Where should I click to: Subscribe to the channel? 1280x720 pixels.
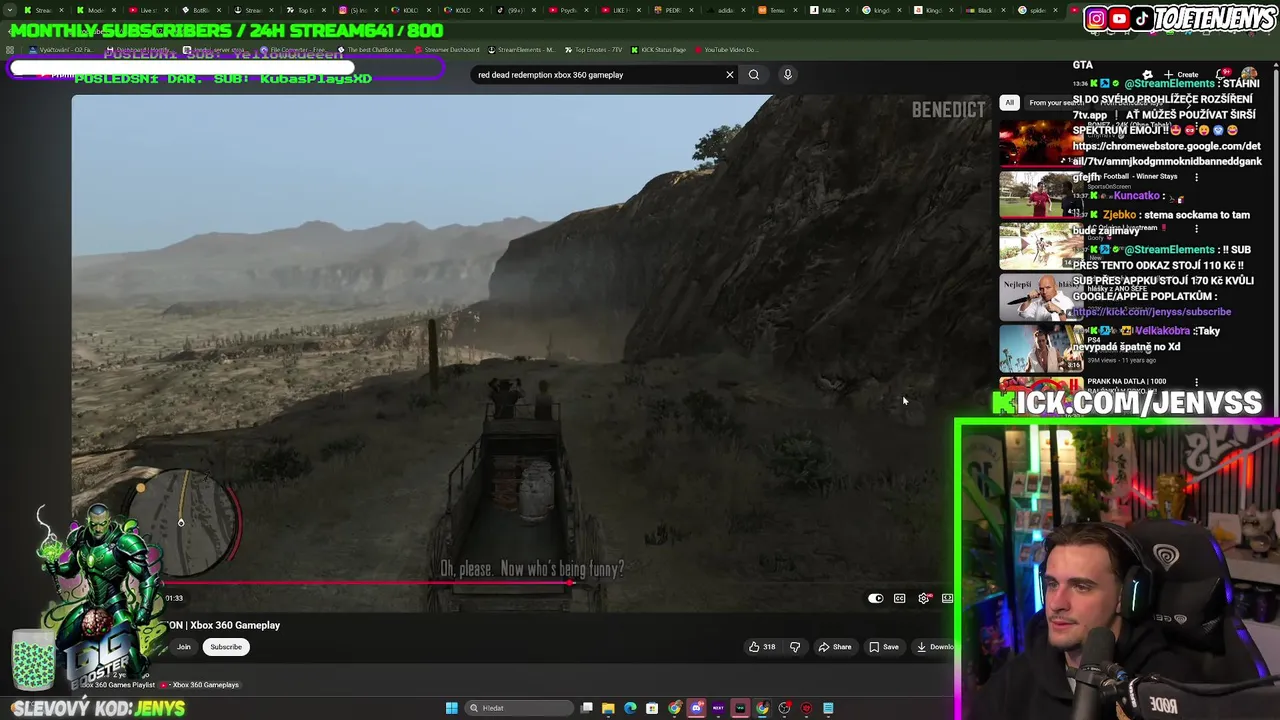tap(226, 647)
